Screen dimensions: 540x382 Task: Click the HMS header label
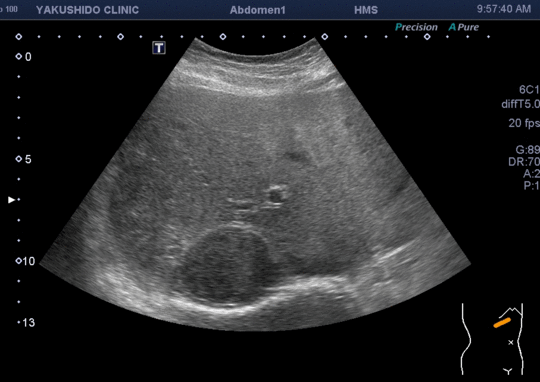366,10
